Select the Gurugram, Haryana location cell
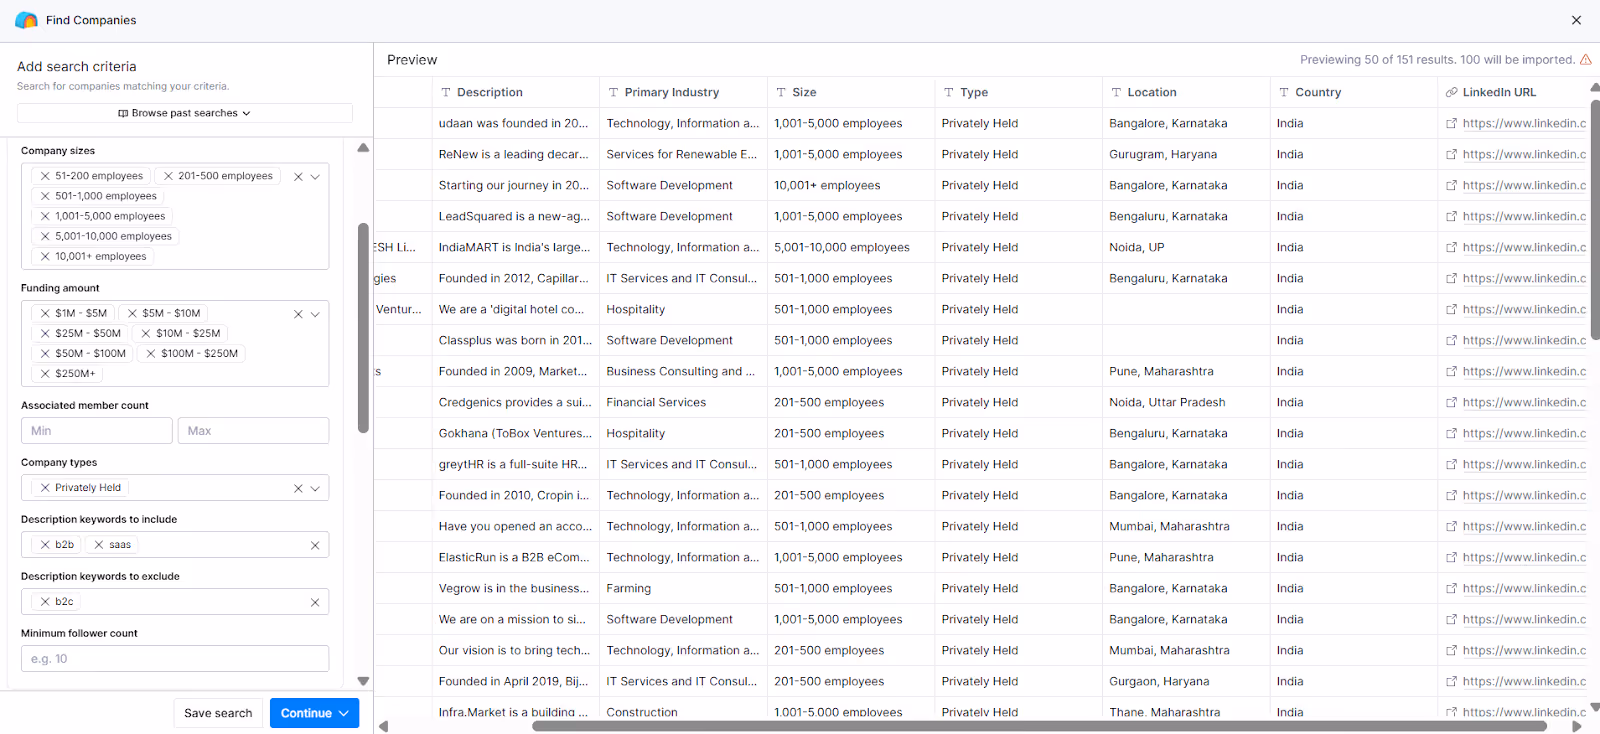 (1186, 155)
